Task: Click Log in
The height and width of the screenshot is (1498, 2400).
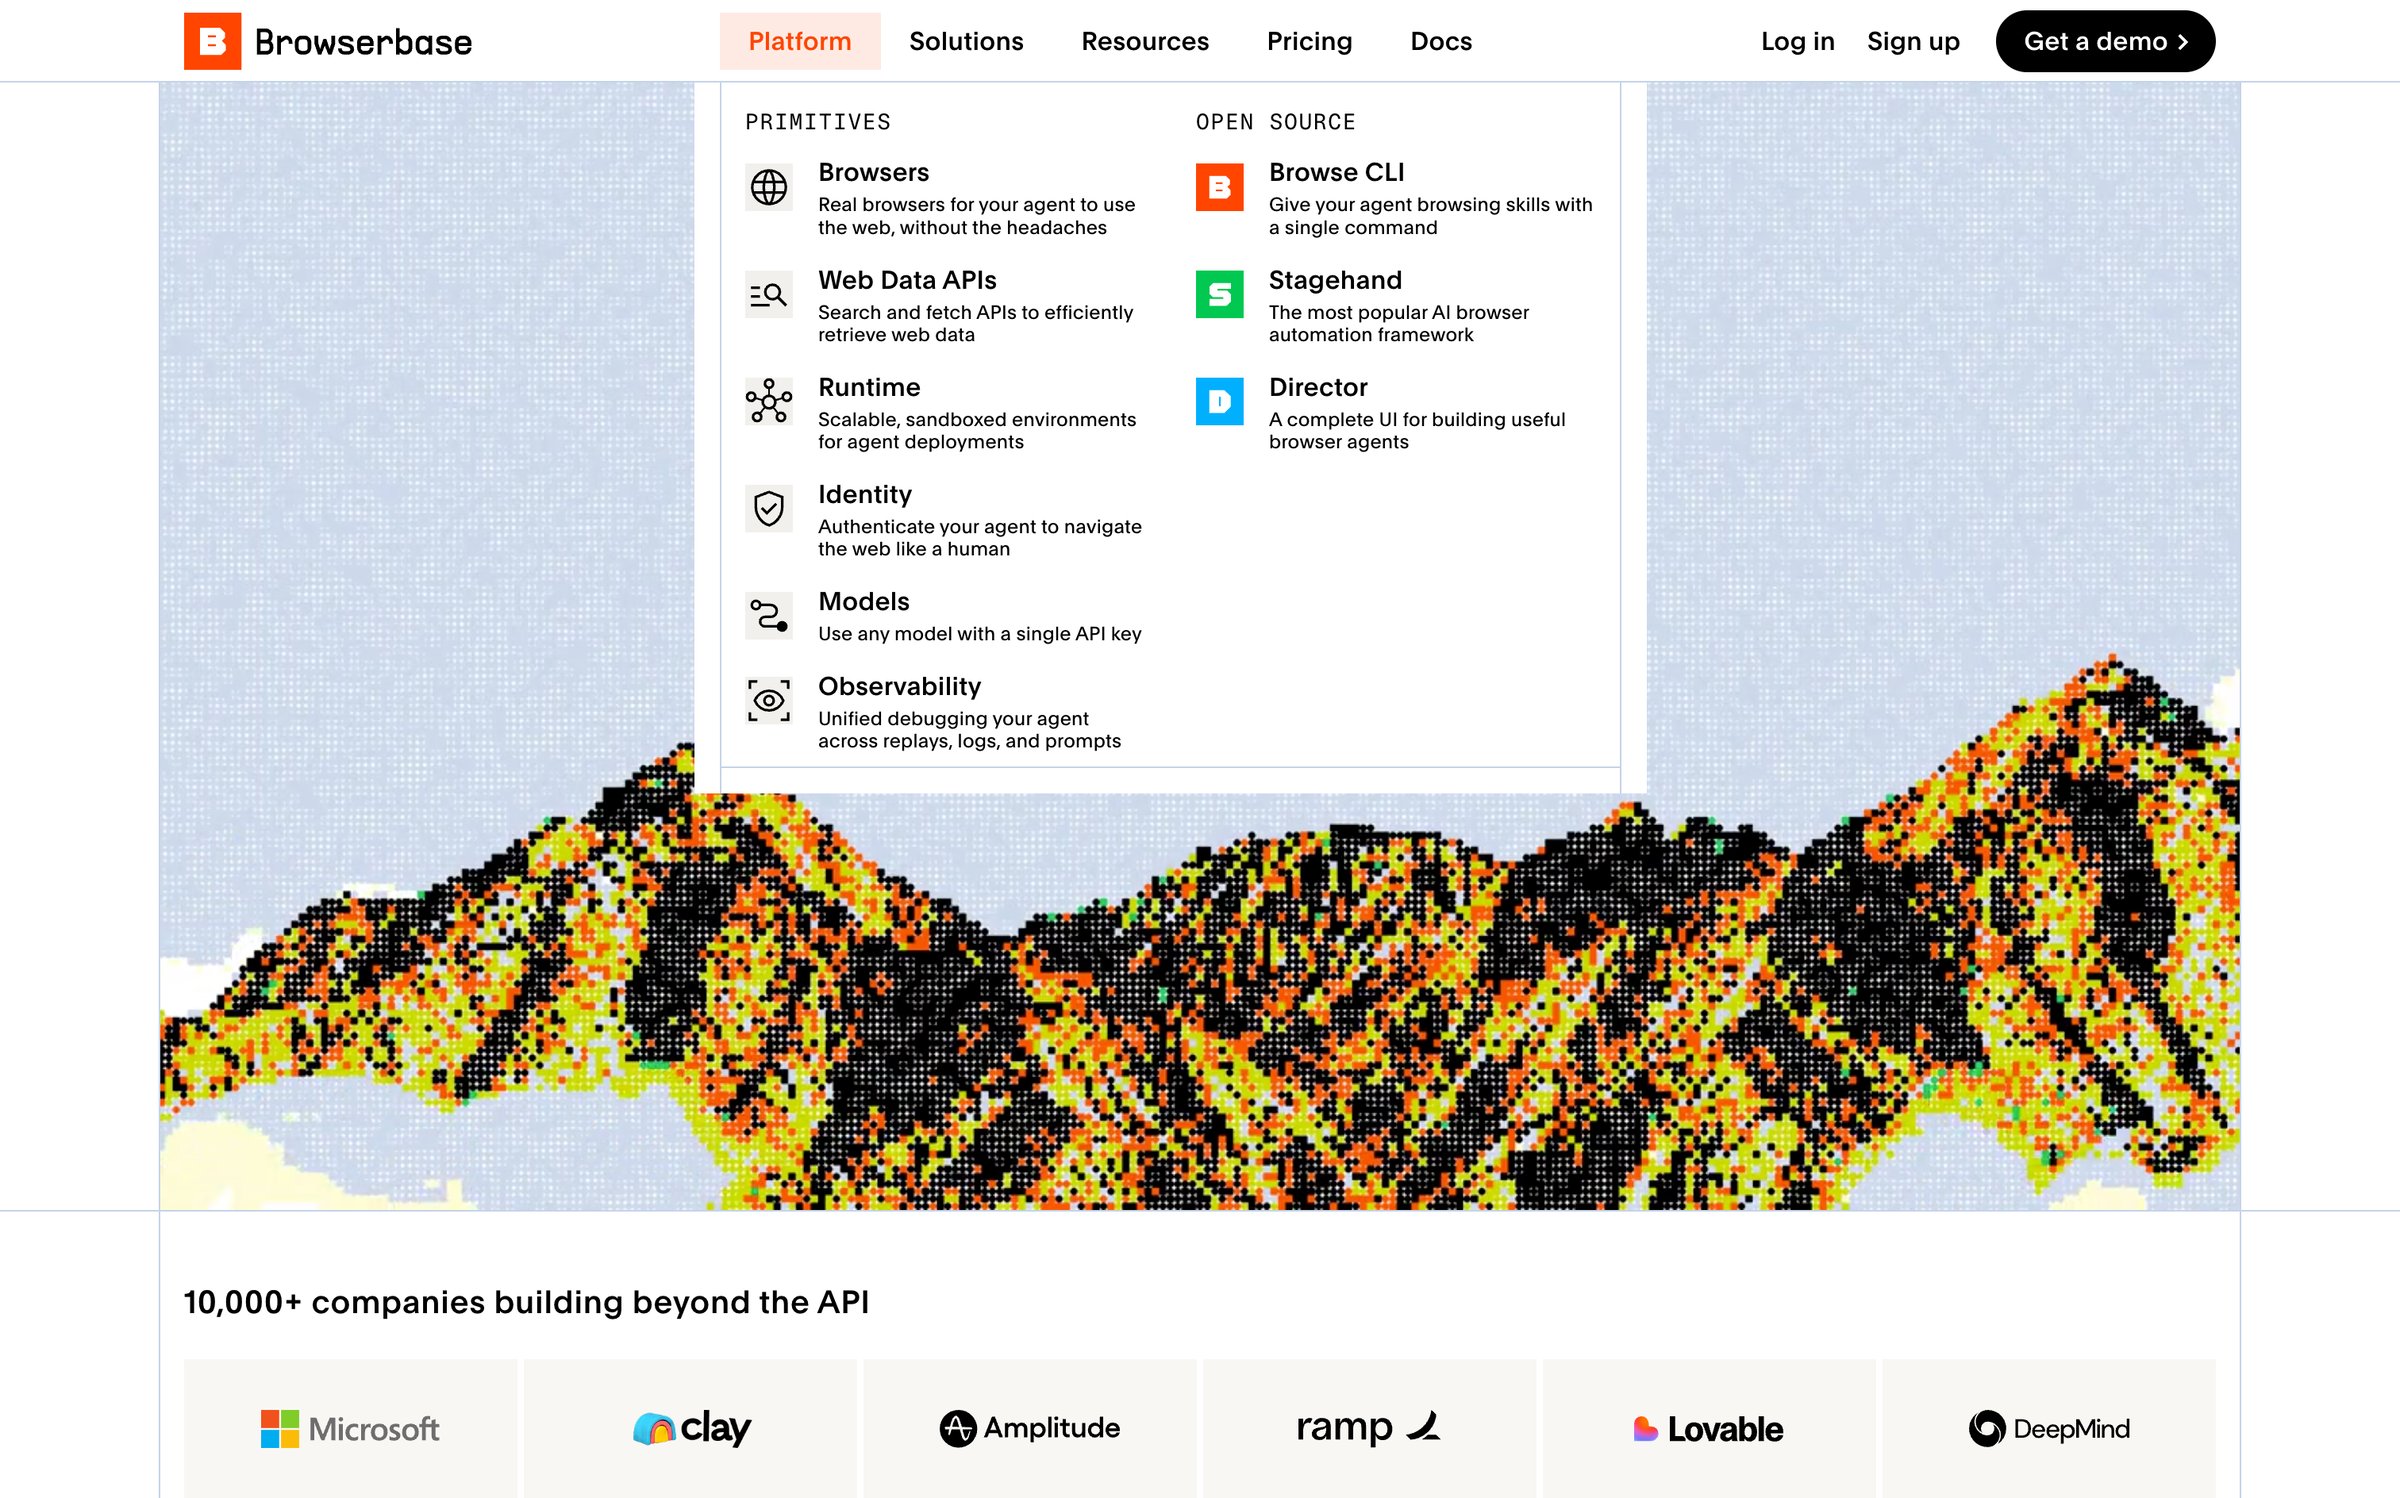Action: (1798, 41)
